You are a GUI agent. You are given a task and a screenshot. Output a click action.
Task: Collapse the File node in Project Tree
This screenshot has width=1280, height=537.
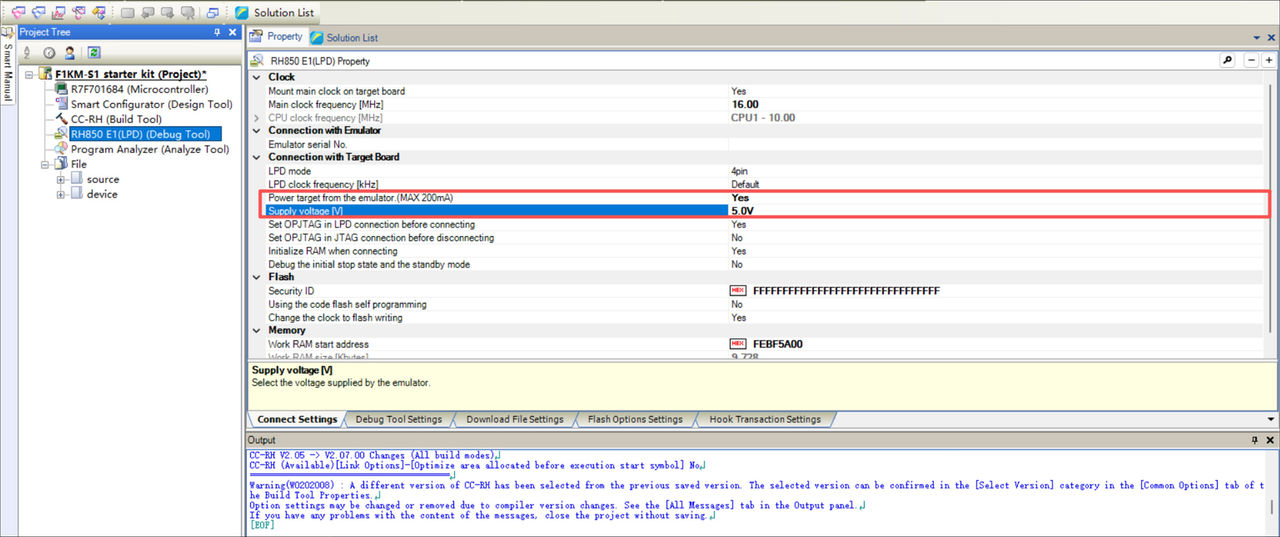click(x=45, y=164)
